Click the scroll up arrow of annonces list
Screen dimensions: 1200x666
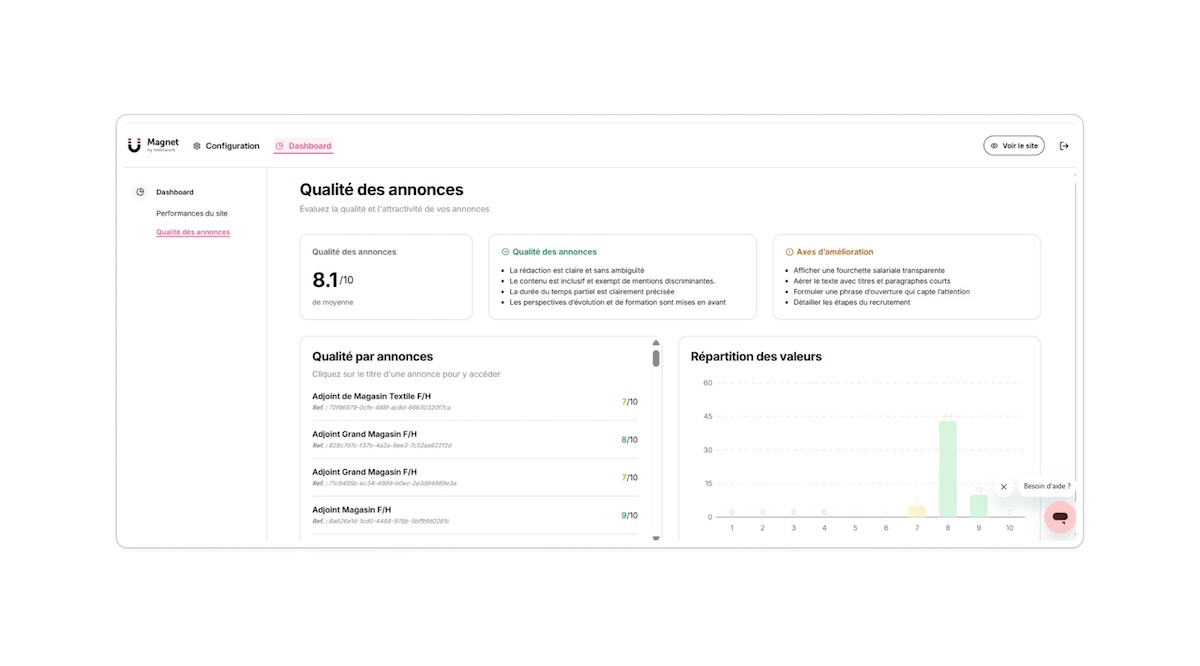[x=656, y=342]
